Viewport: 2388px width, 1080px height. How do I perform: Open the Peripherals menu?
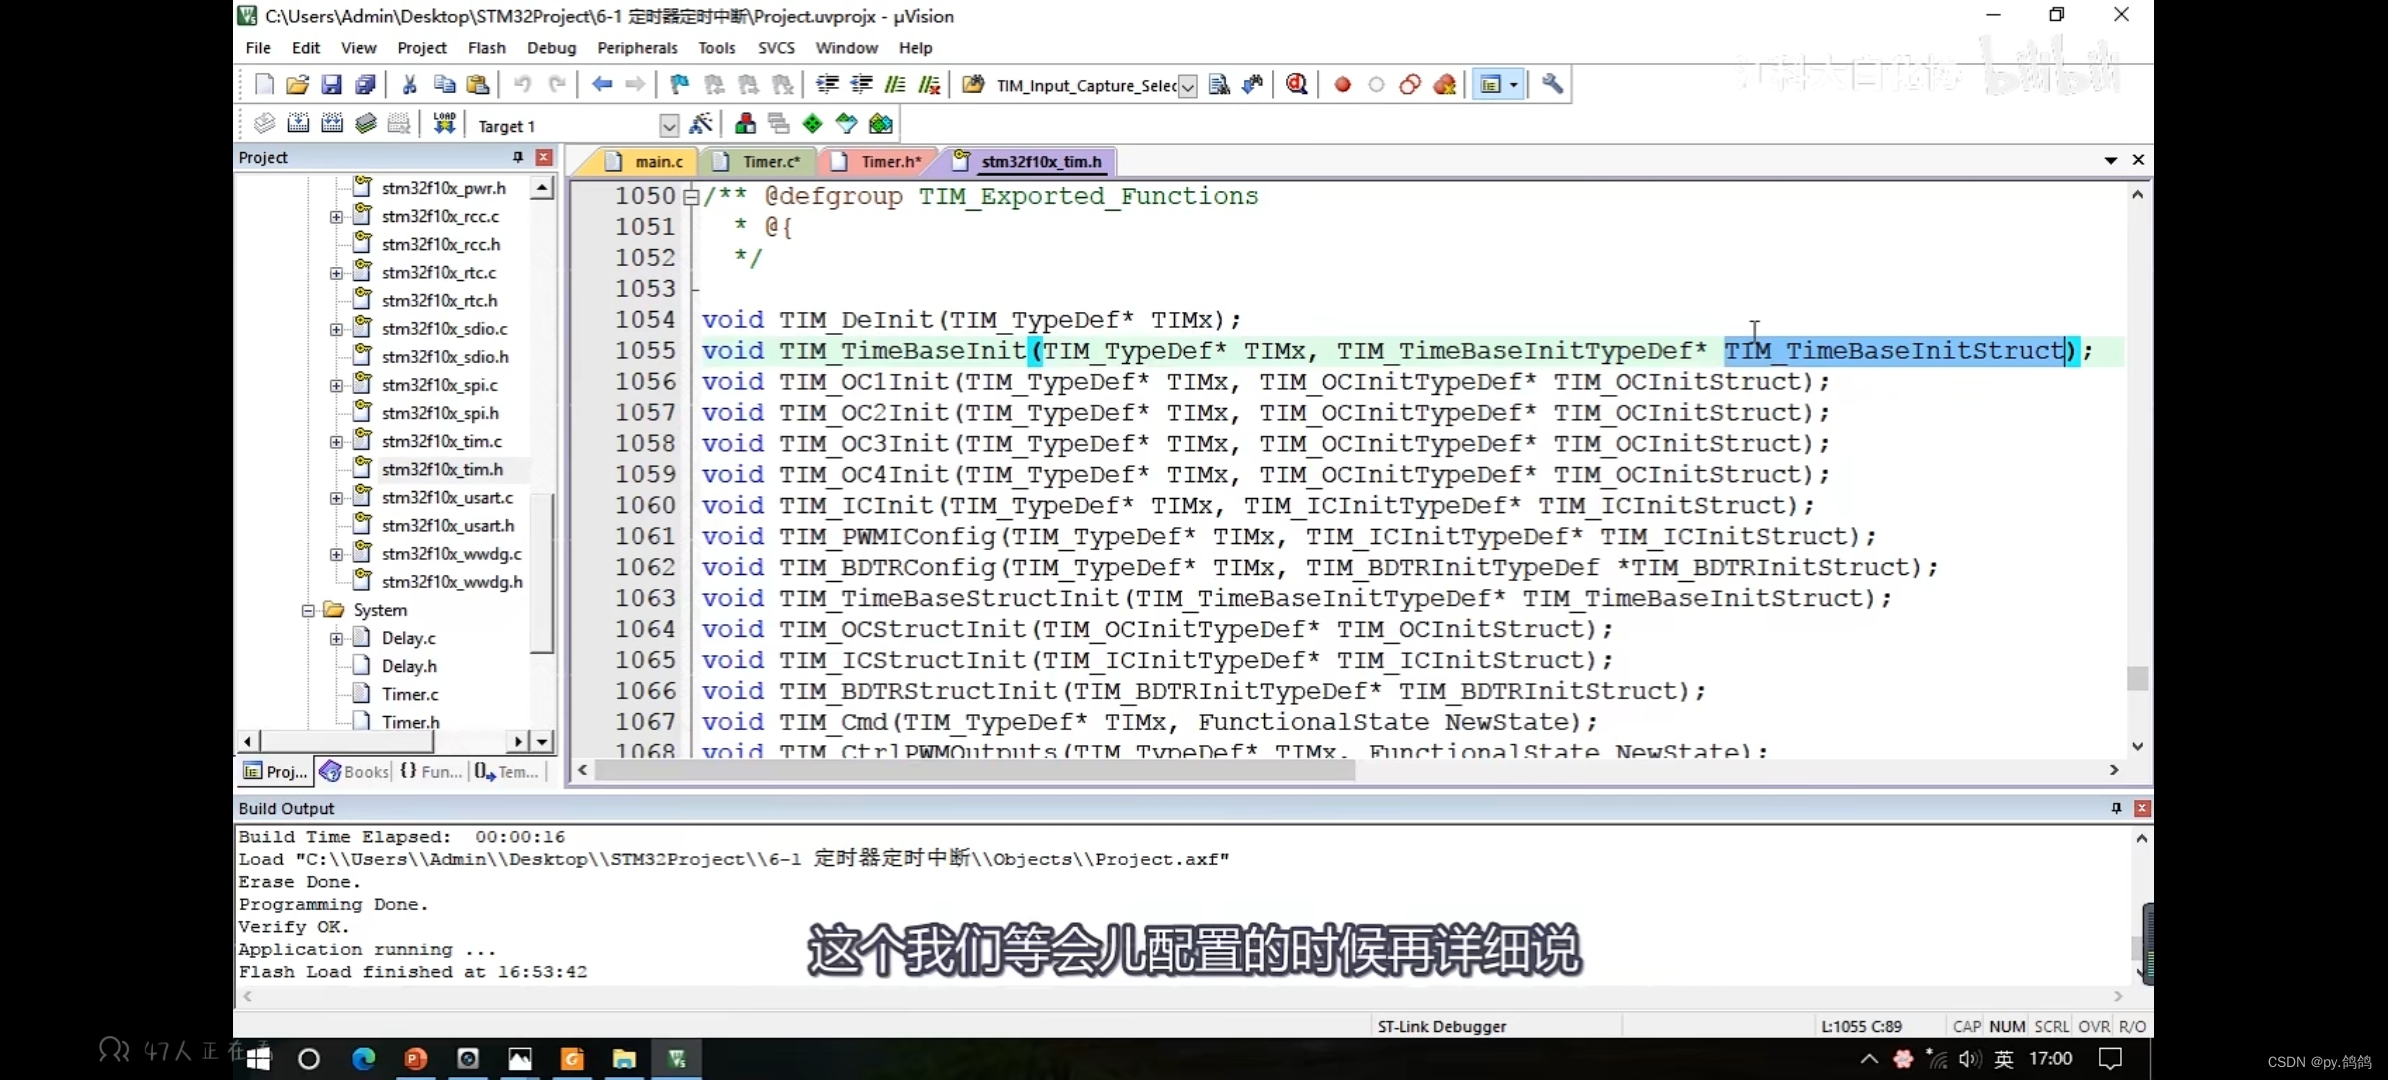637,48
